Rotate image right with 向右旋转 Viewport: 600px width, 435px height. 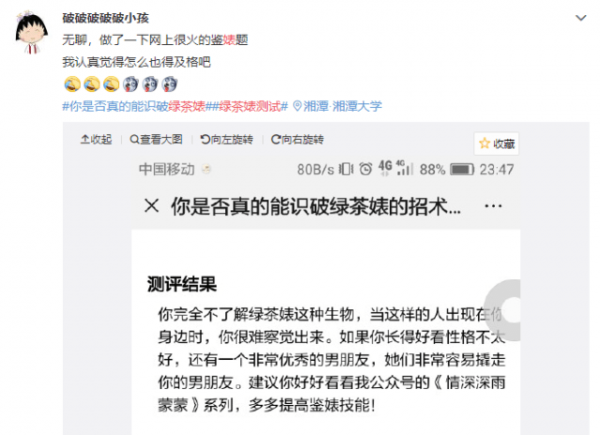tap(297, 140)
